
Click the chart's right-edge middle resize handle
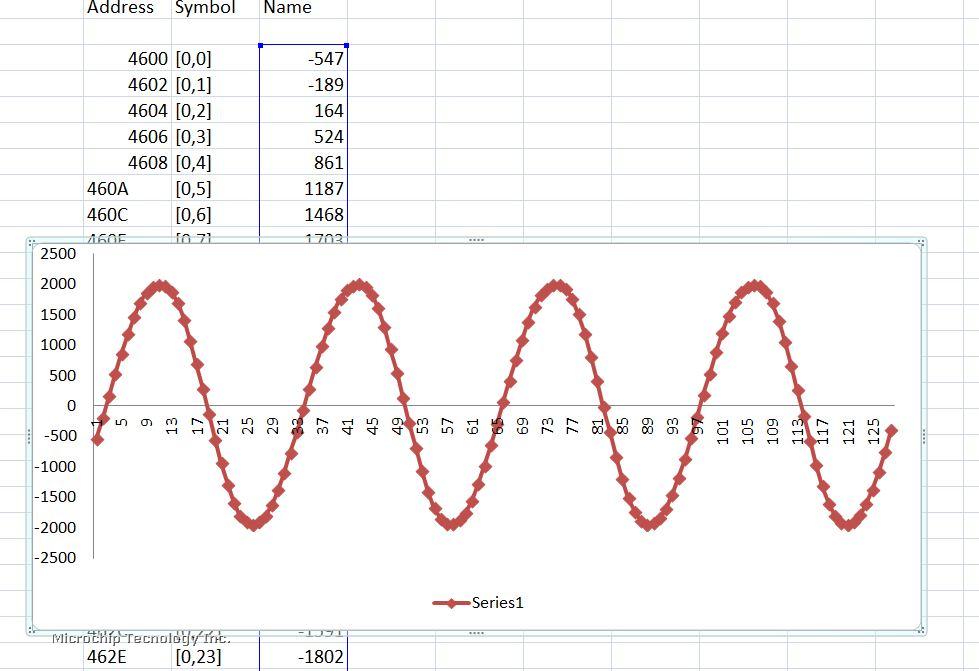coord(923,436)
